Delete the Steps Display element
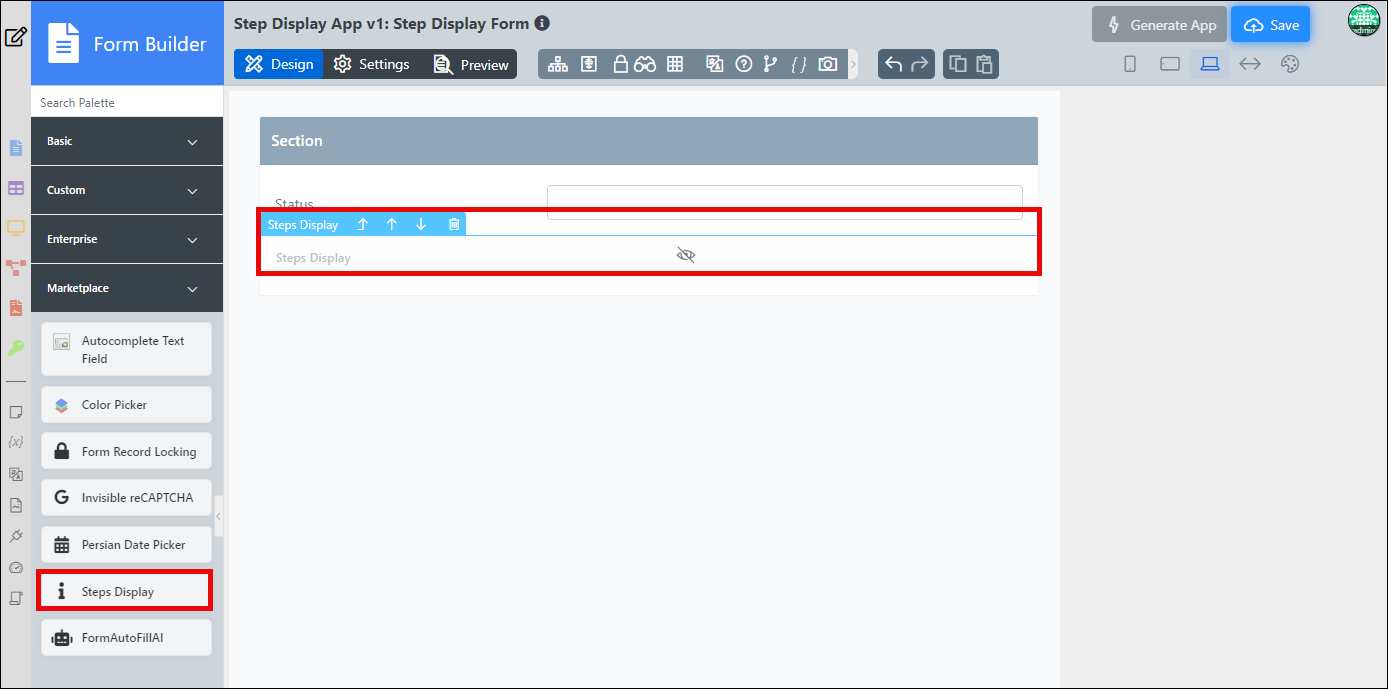 pos(454,224)
